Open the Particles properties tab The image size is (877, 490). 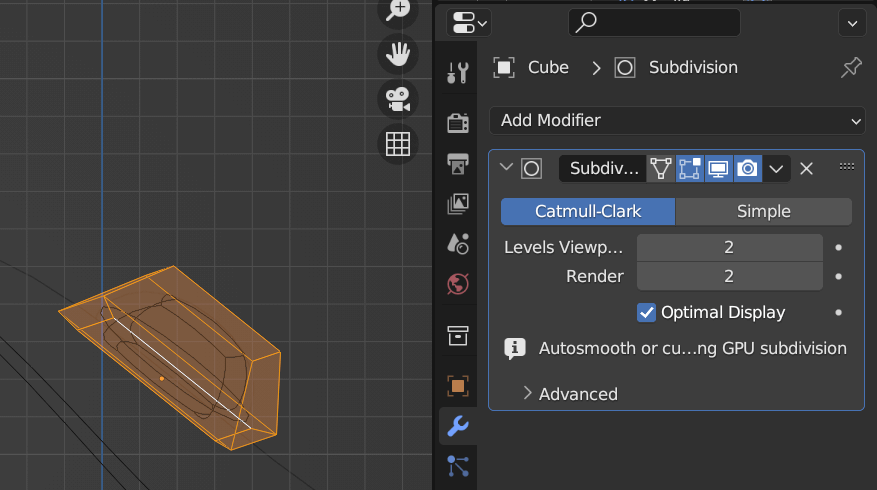[x=458, y=467]
